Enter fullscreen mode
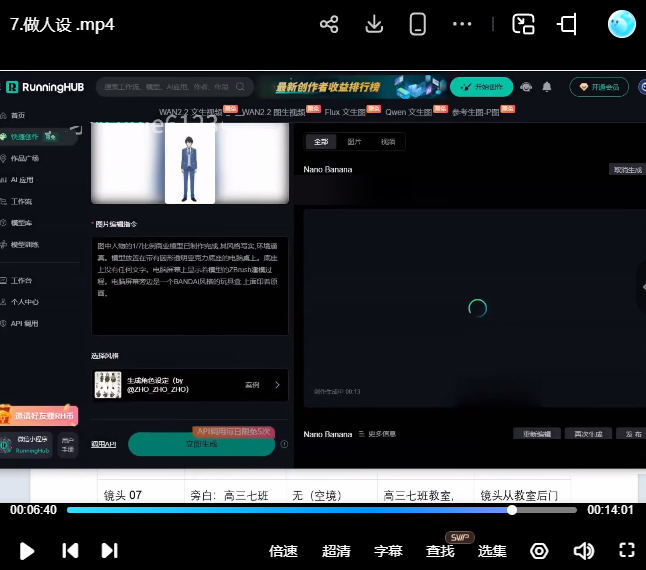Viewport: 646px width, 570px height. [x=627, y=550]
